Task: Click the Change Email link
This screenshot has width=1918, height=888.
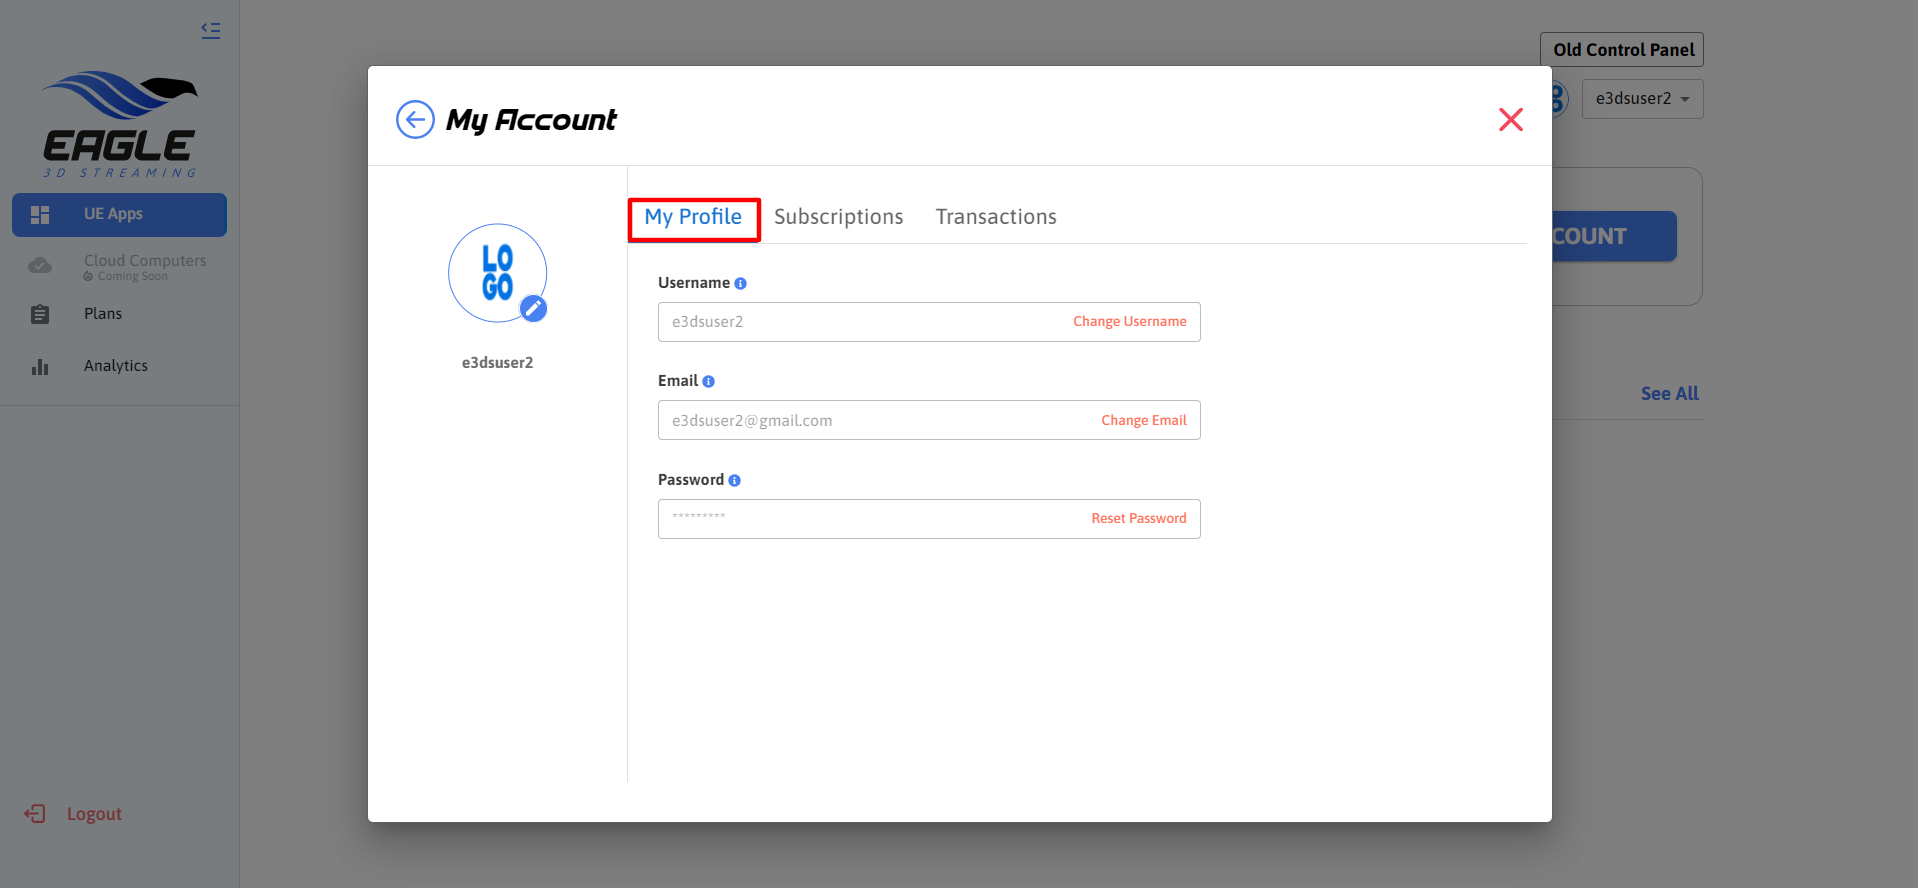Action: (x=1143, y=421)
